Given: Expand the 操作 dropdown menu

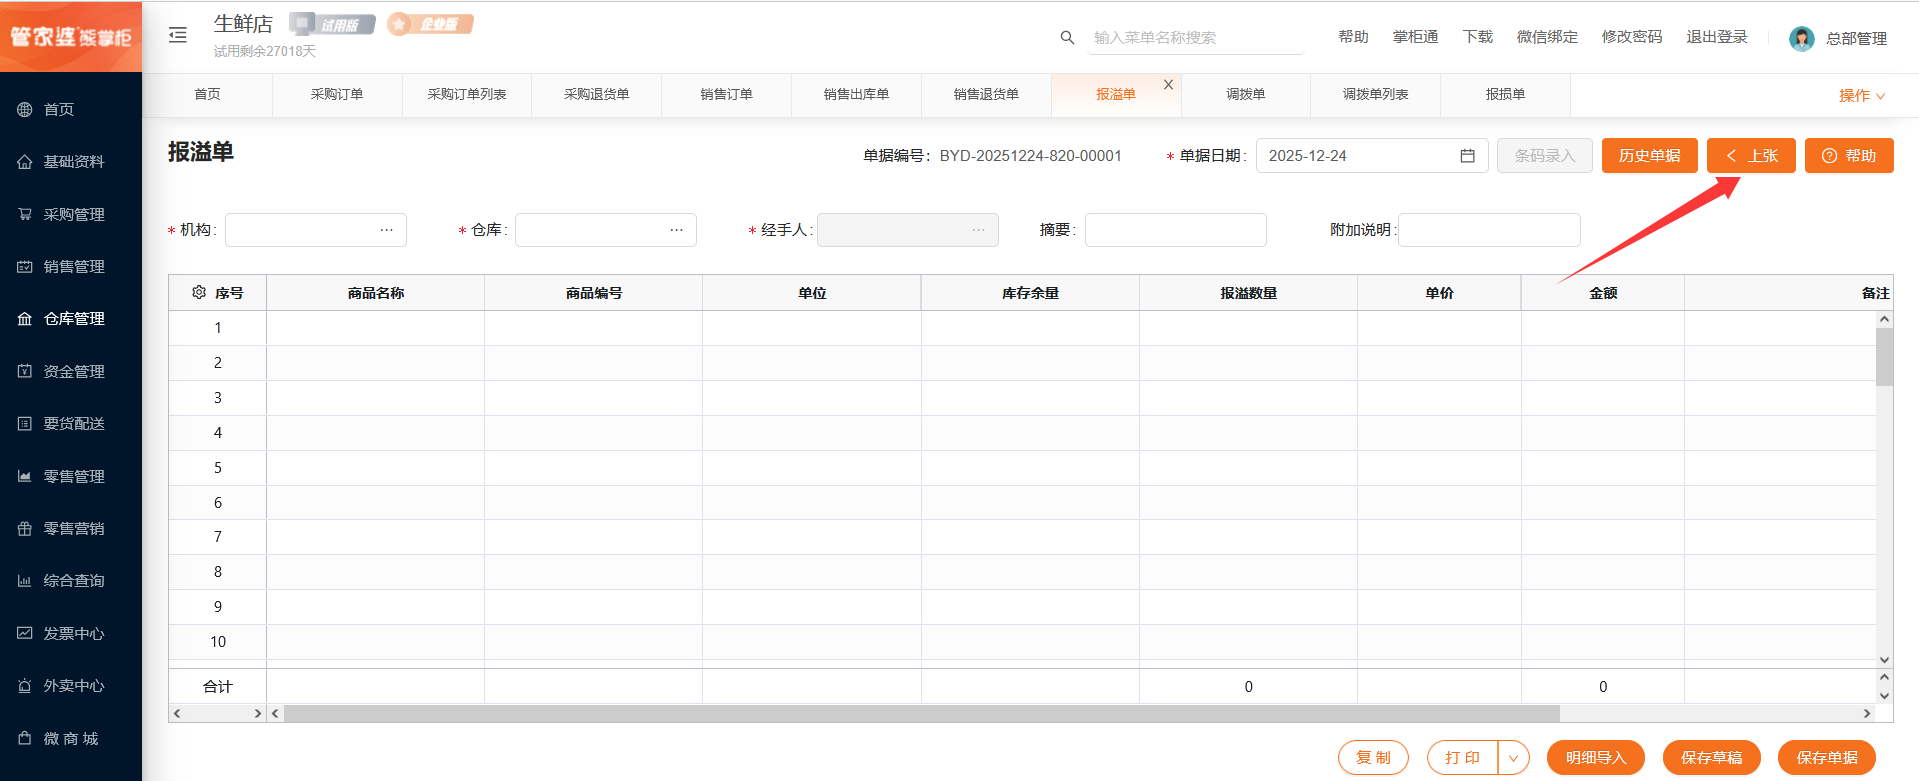Looking at the screenshot, I should click(x=1861, y=96).
